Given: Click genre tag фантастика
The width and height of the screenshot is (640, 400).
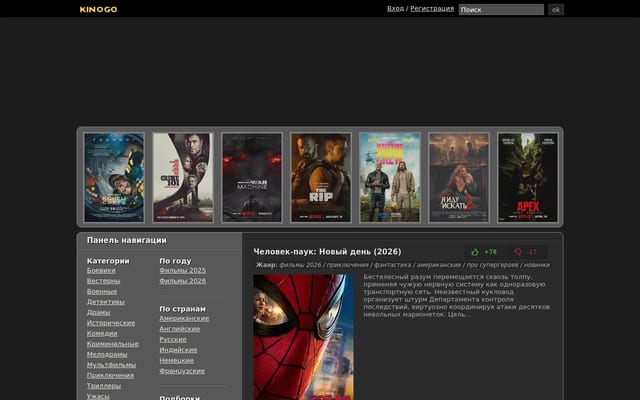Looking at the screenshot, I should [x=393, y=265].
